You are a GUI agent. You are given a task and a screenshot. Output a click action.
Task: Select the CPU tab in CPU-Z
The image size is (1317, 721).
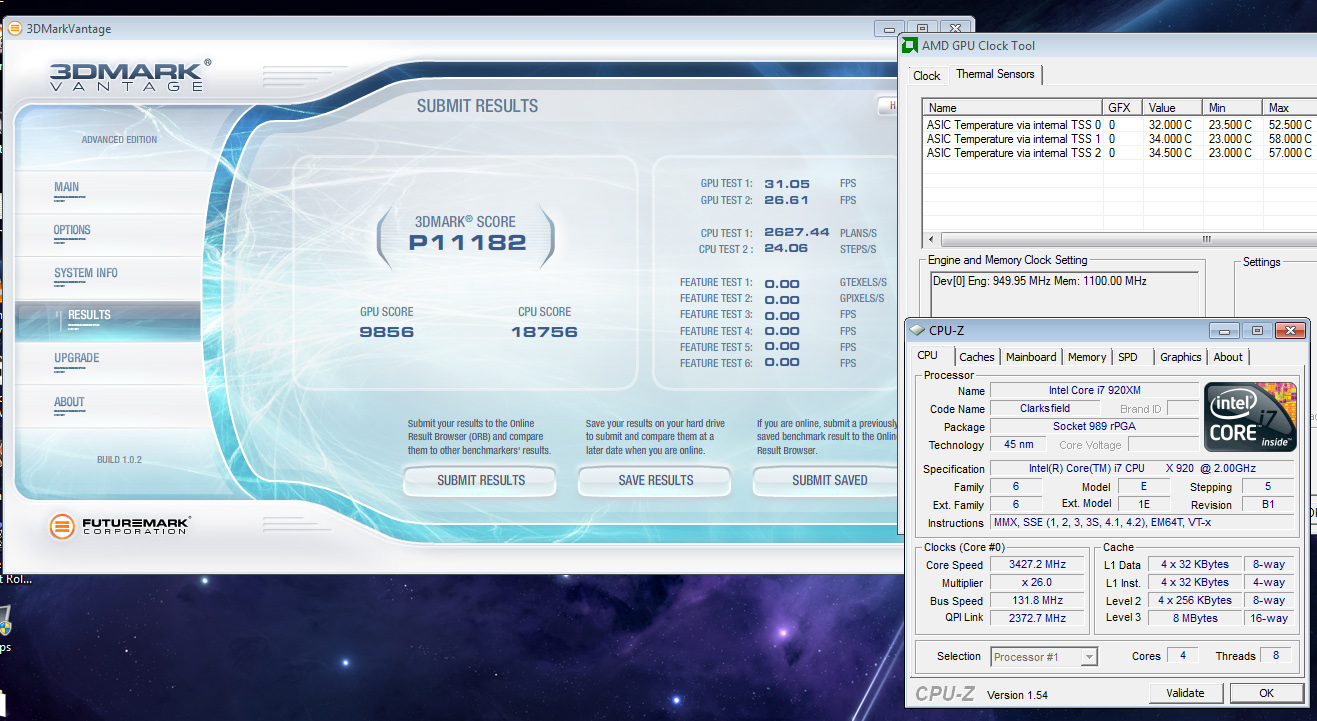[928, 355]
